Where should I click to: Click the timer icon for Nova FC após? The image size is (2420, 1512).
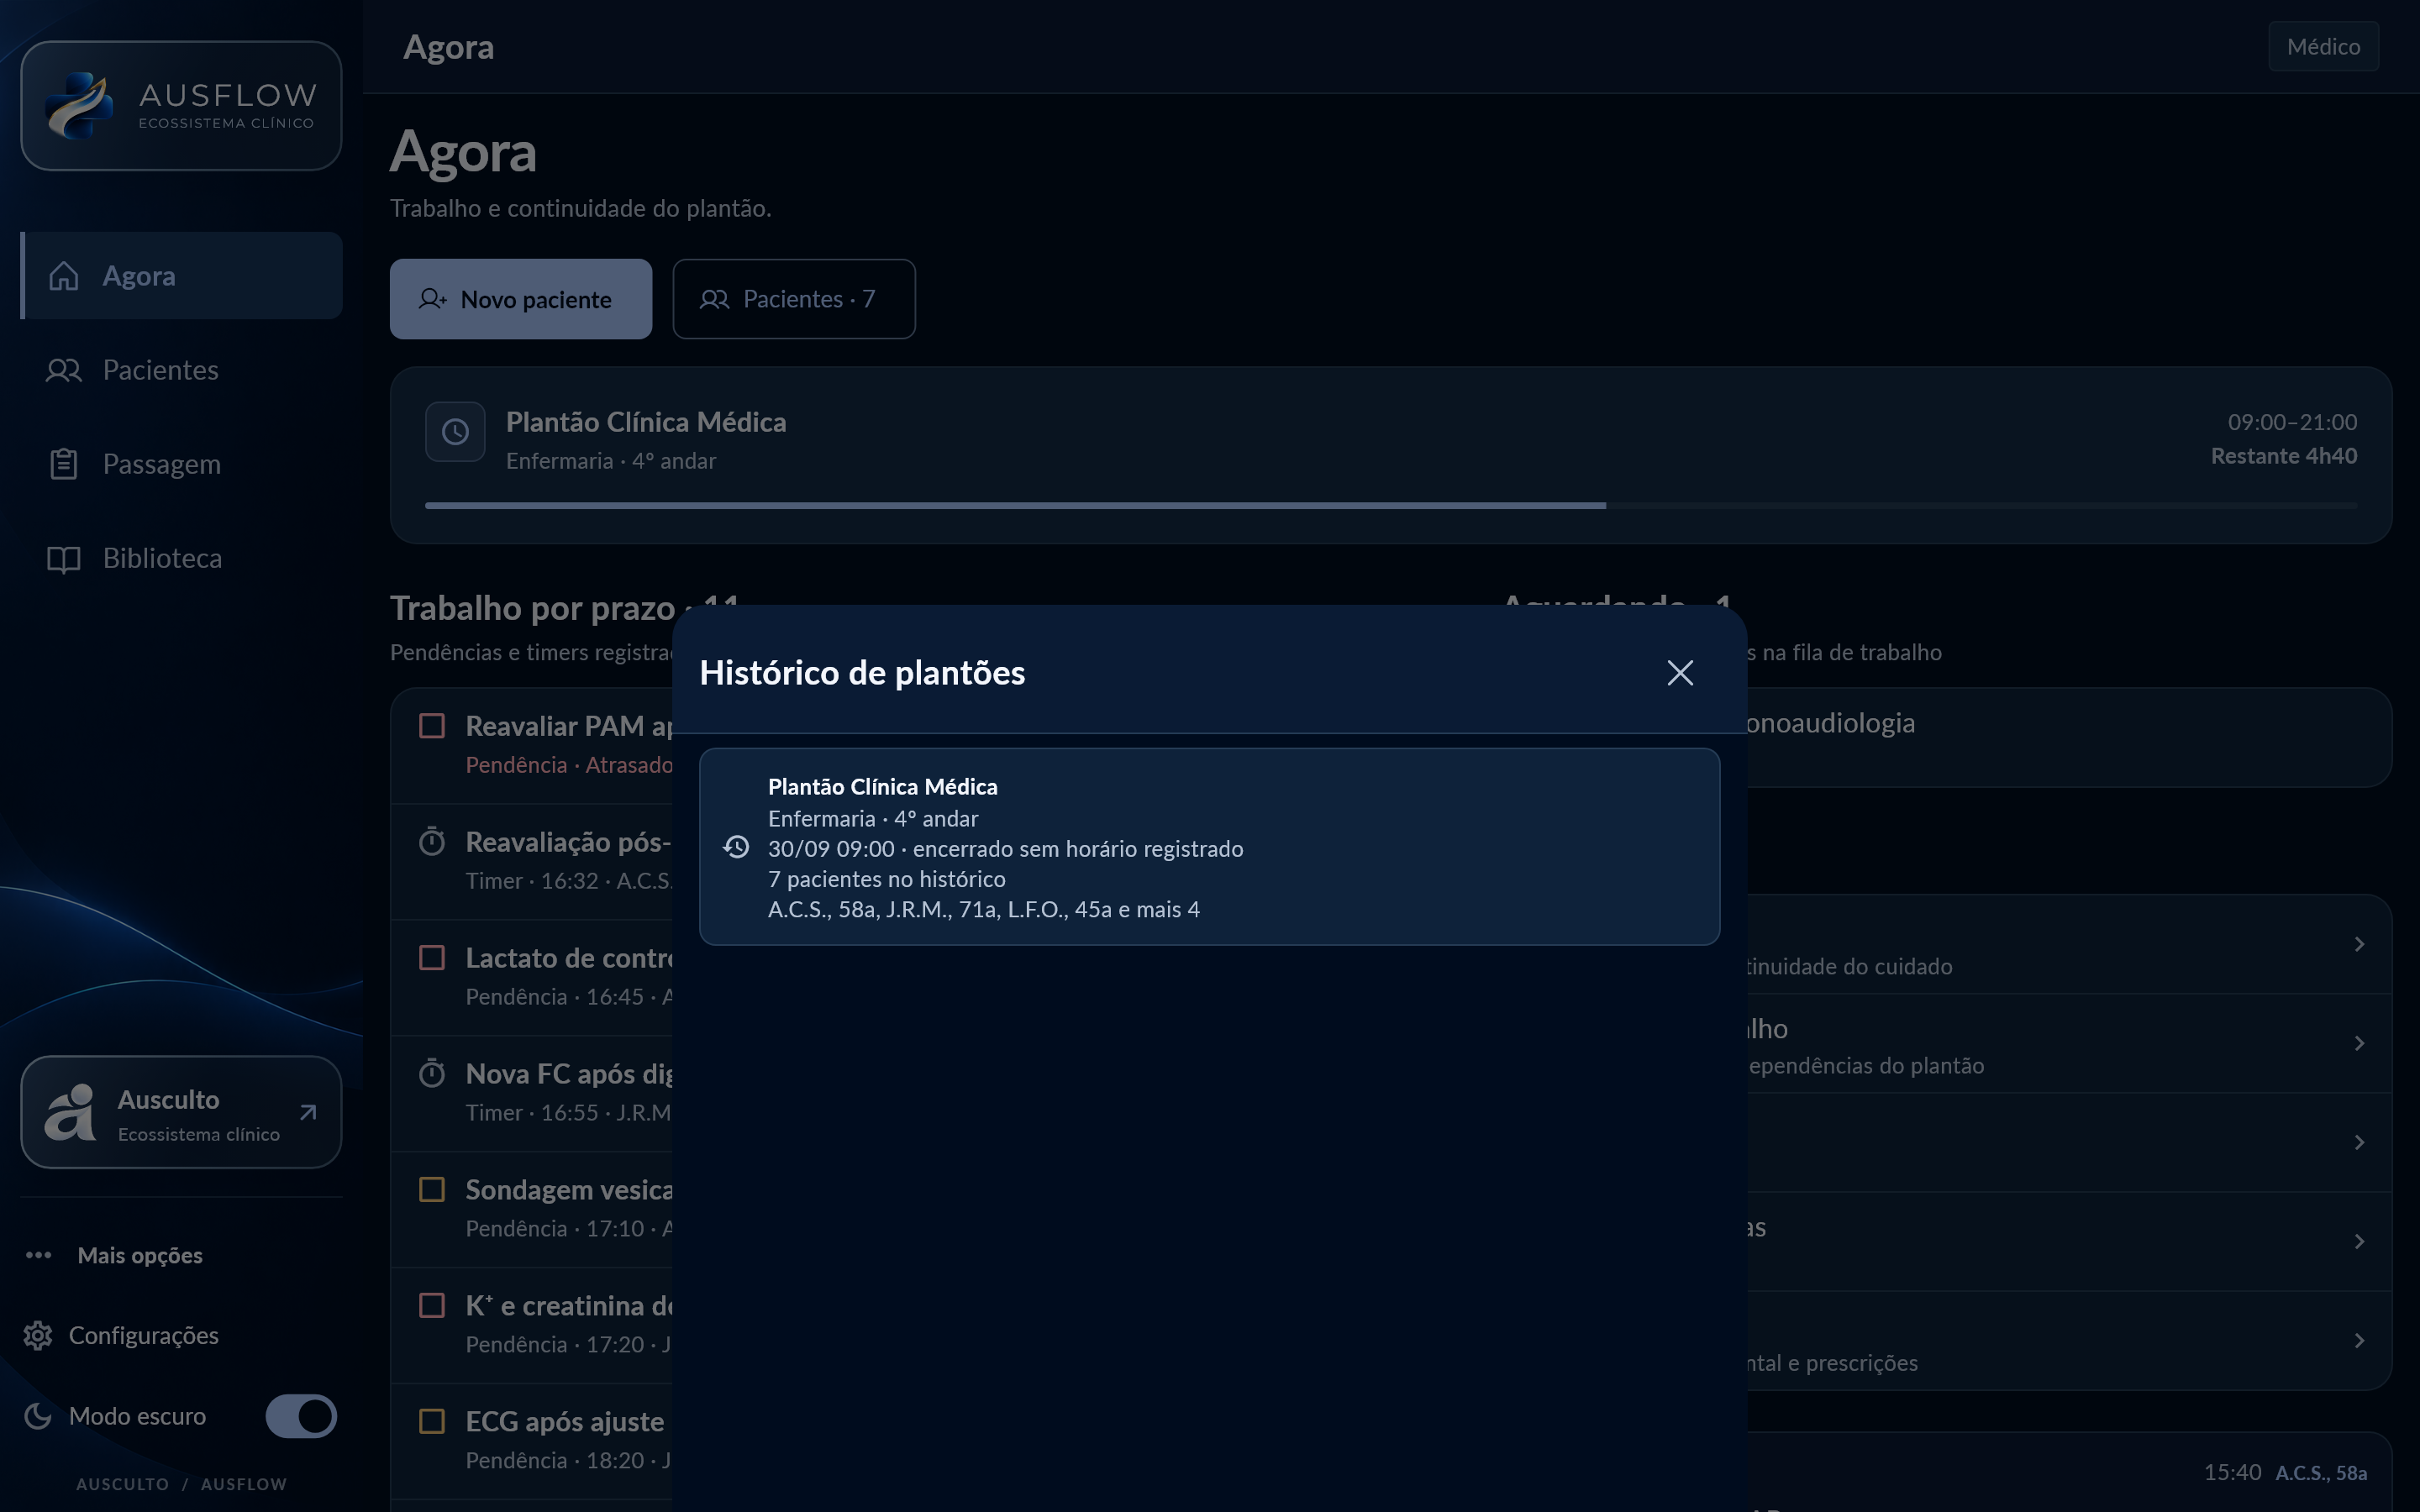[432, 1074]
